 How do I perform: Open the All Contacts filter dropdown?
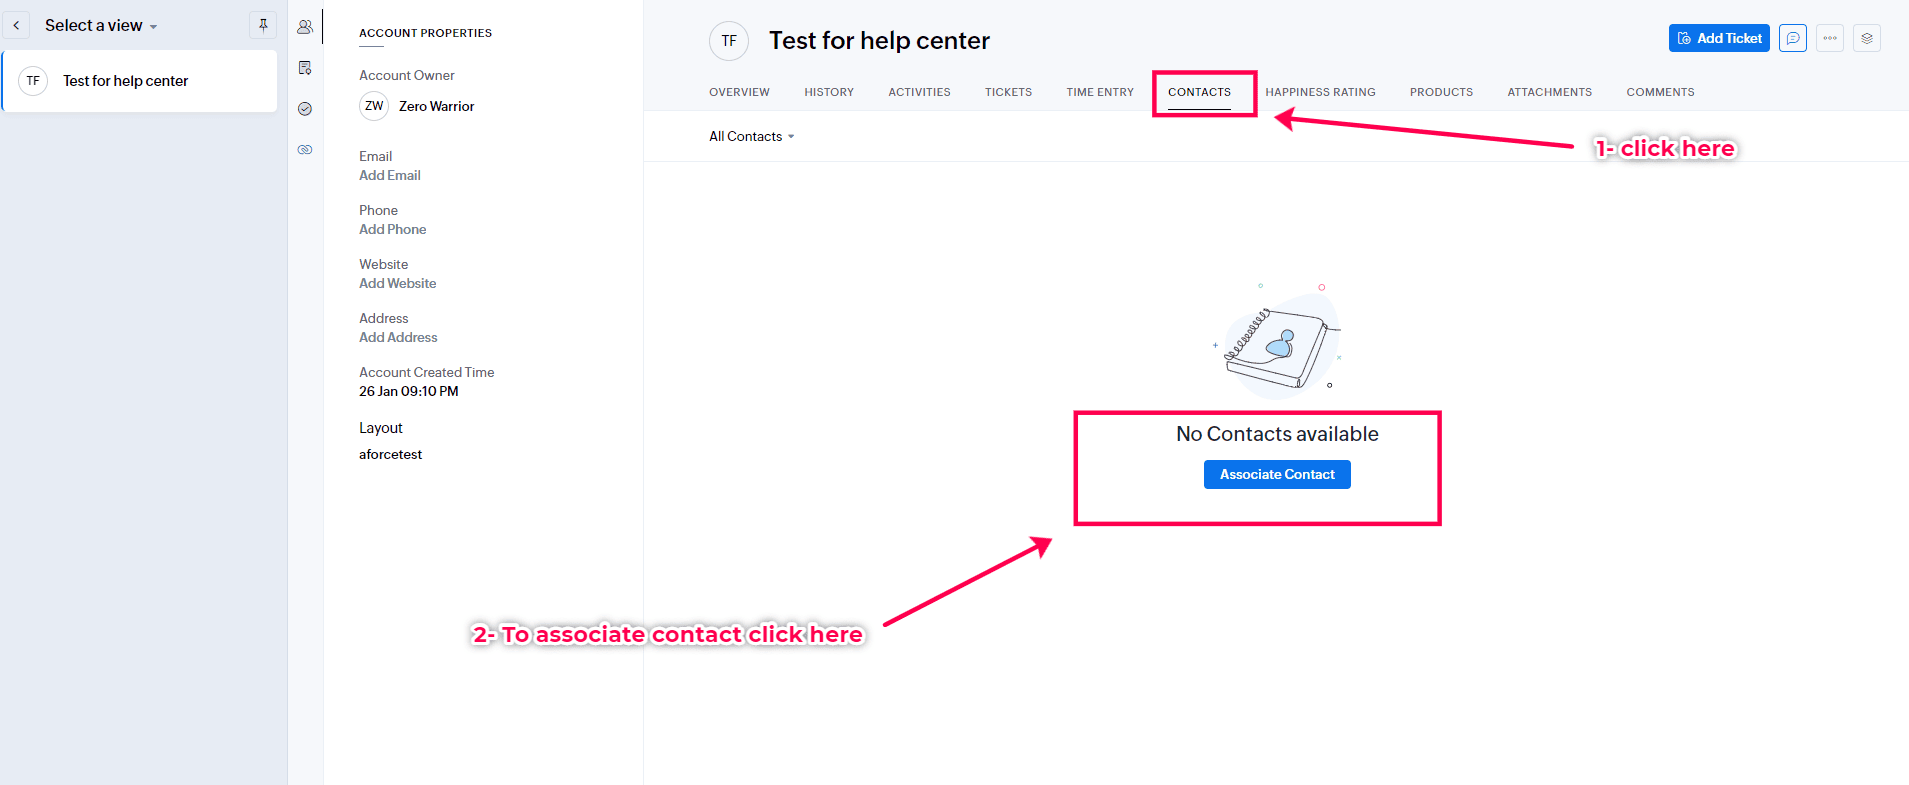coord(751,136)
